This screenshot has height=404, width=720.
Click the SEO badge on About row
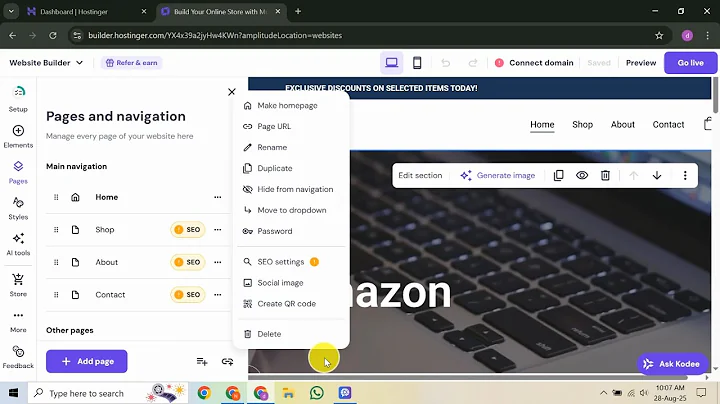[187, 262]
